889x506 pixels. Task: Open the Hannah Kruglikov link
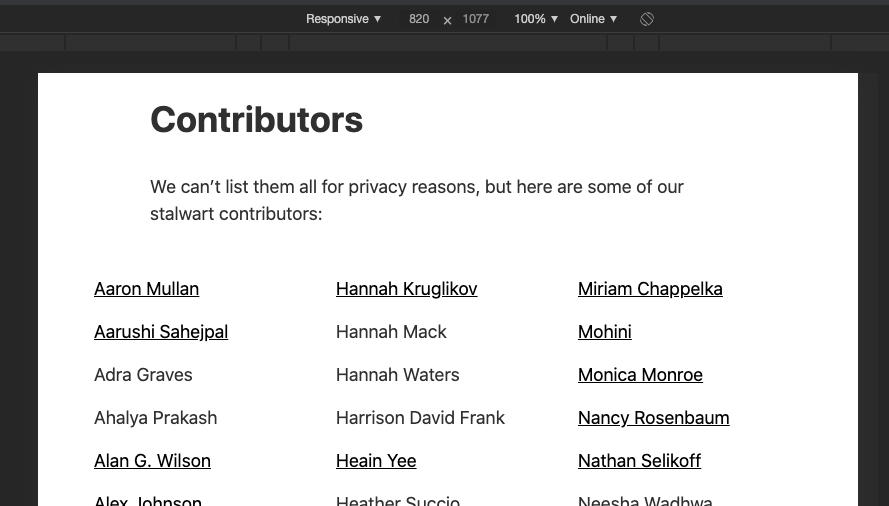[x=407, y=289]
